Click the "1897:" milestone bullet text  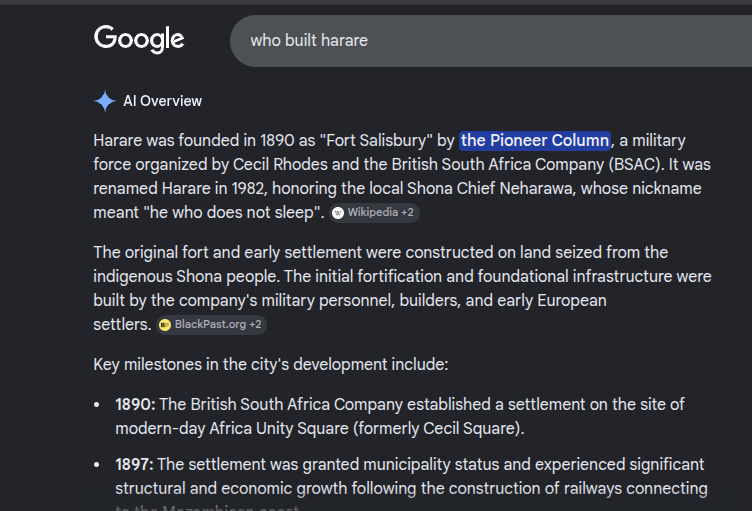pyautogui.click(x=134, y=464)
